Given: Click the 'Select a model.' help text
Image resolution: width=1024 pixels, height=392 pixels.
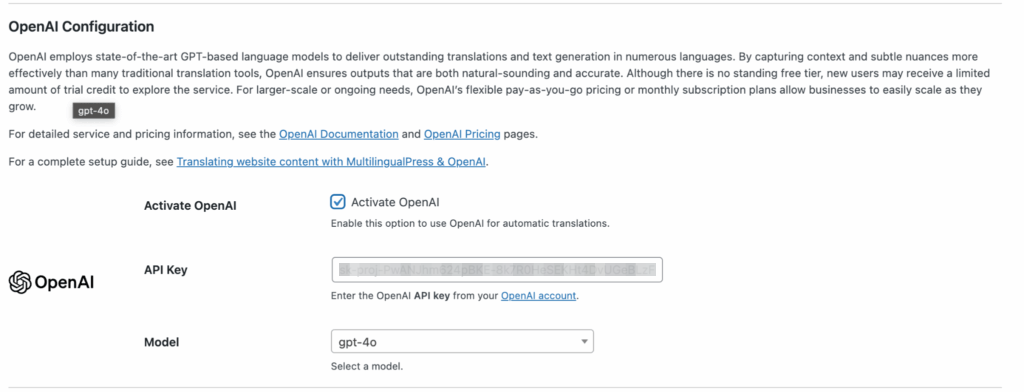Looking at the screenshot, I should pos(367,367).
